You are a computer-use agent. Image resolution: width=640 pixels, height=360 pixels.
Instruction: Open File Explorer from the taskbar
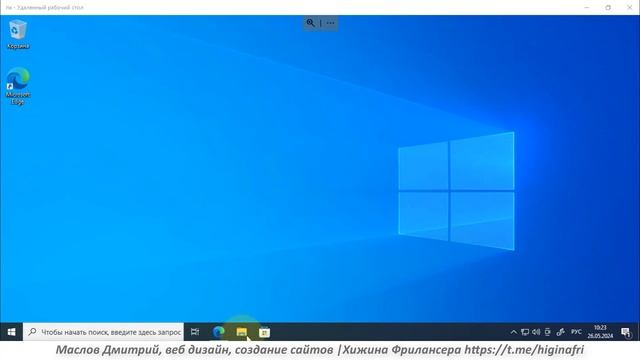click(x=241, y=332)
